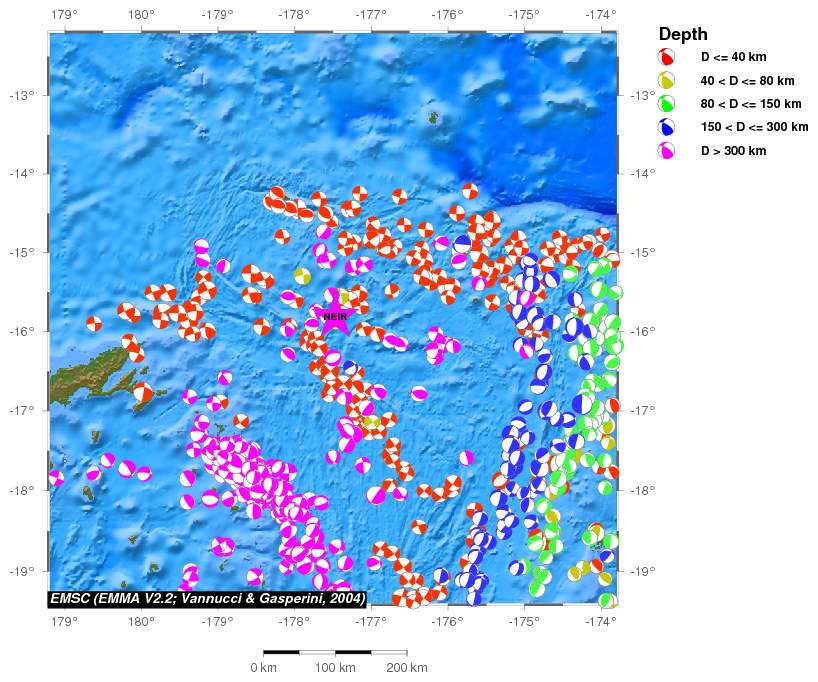Click the magenta NEIR star marker
Image resolution: width=818 pixels, height=682 pixels.
(334, 317)
